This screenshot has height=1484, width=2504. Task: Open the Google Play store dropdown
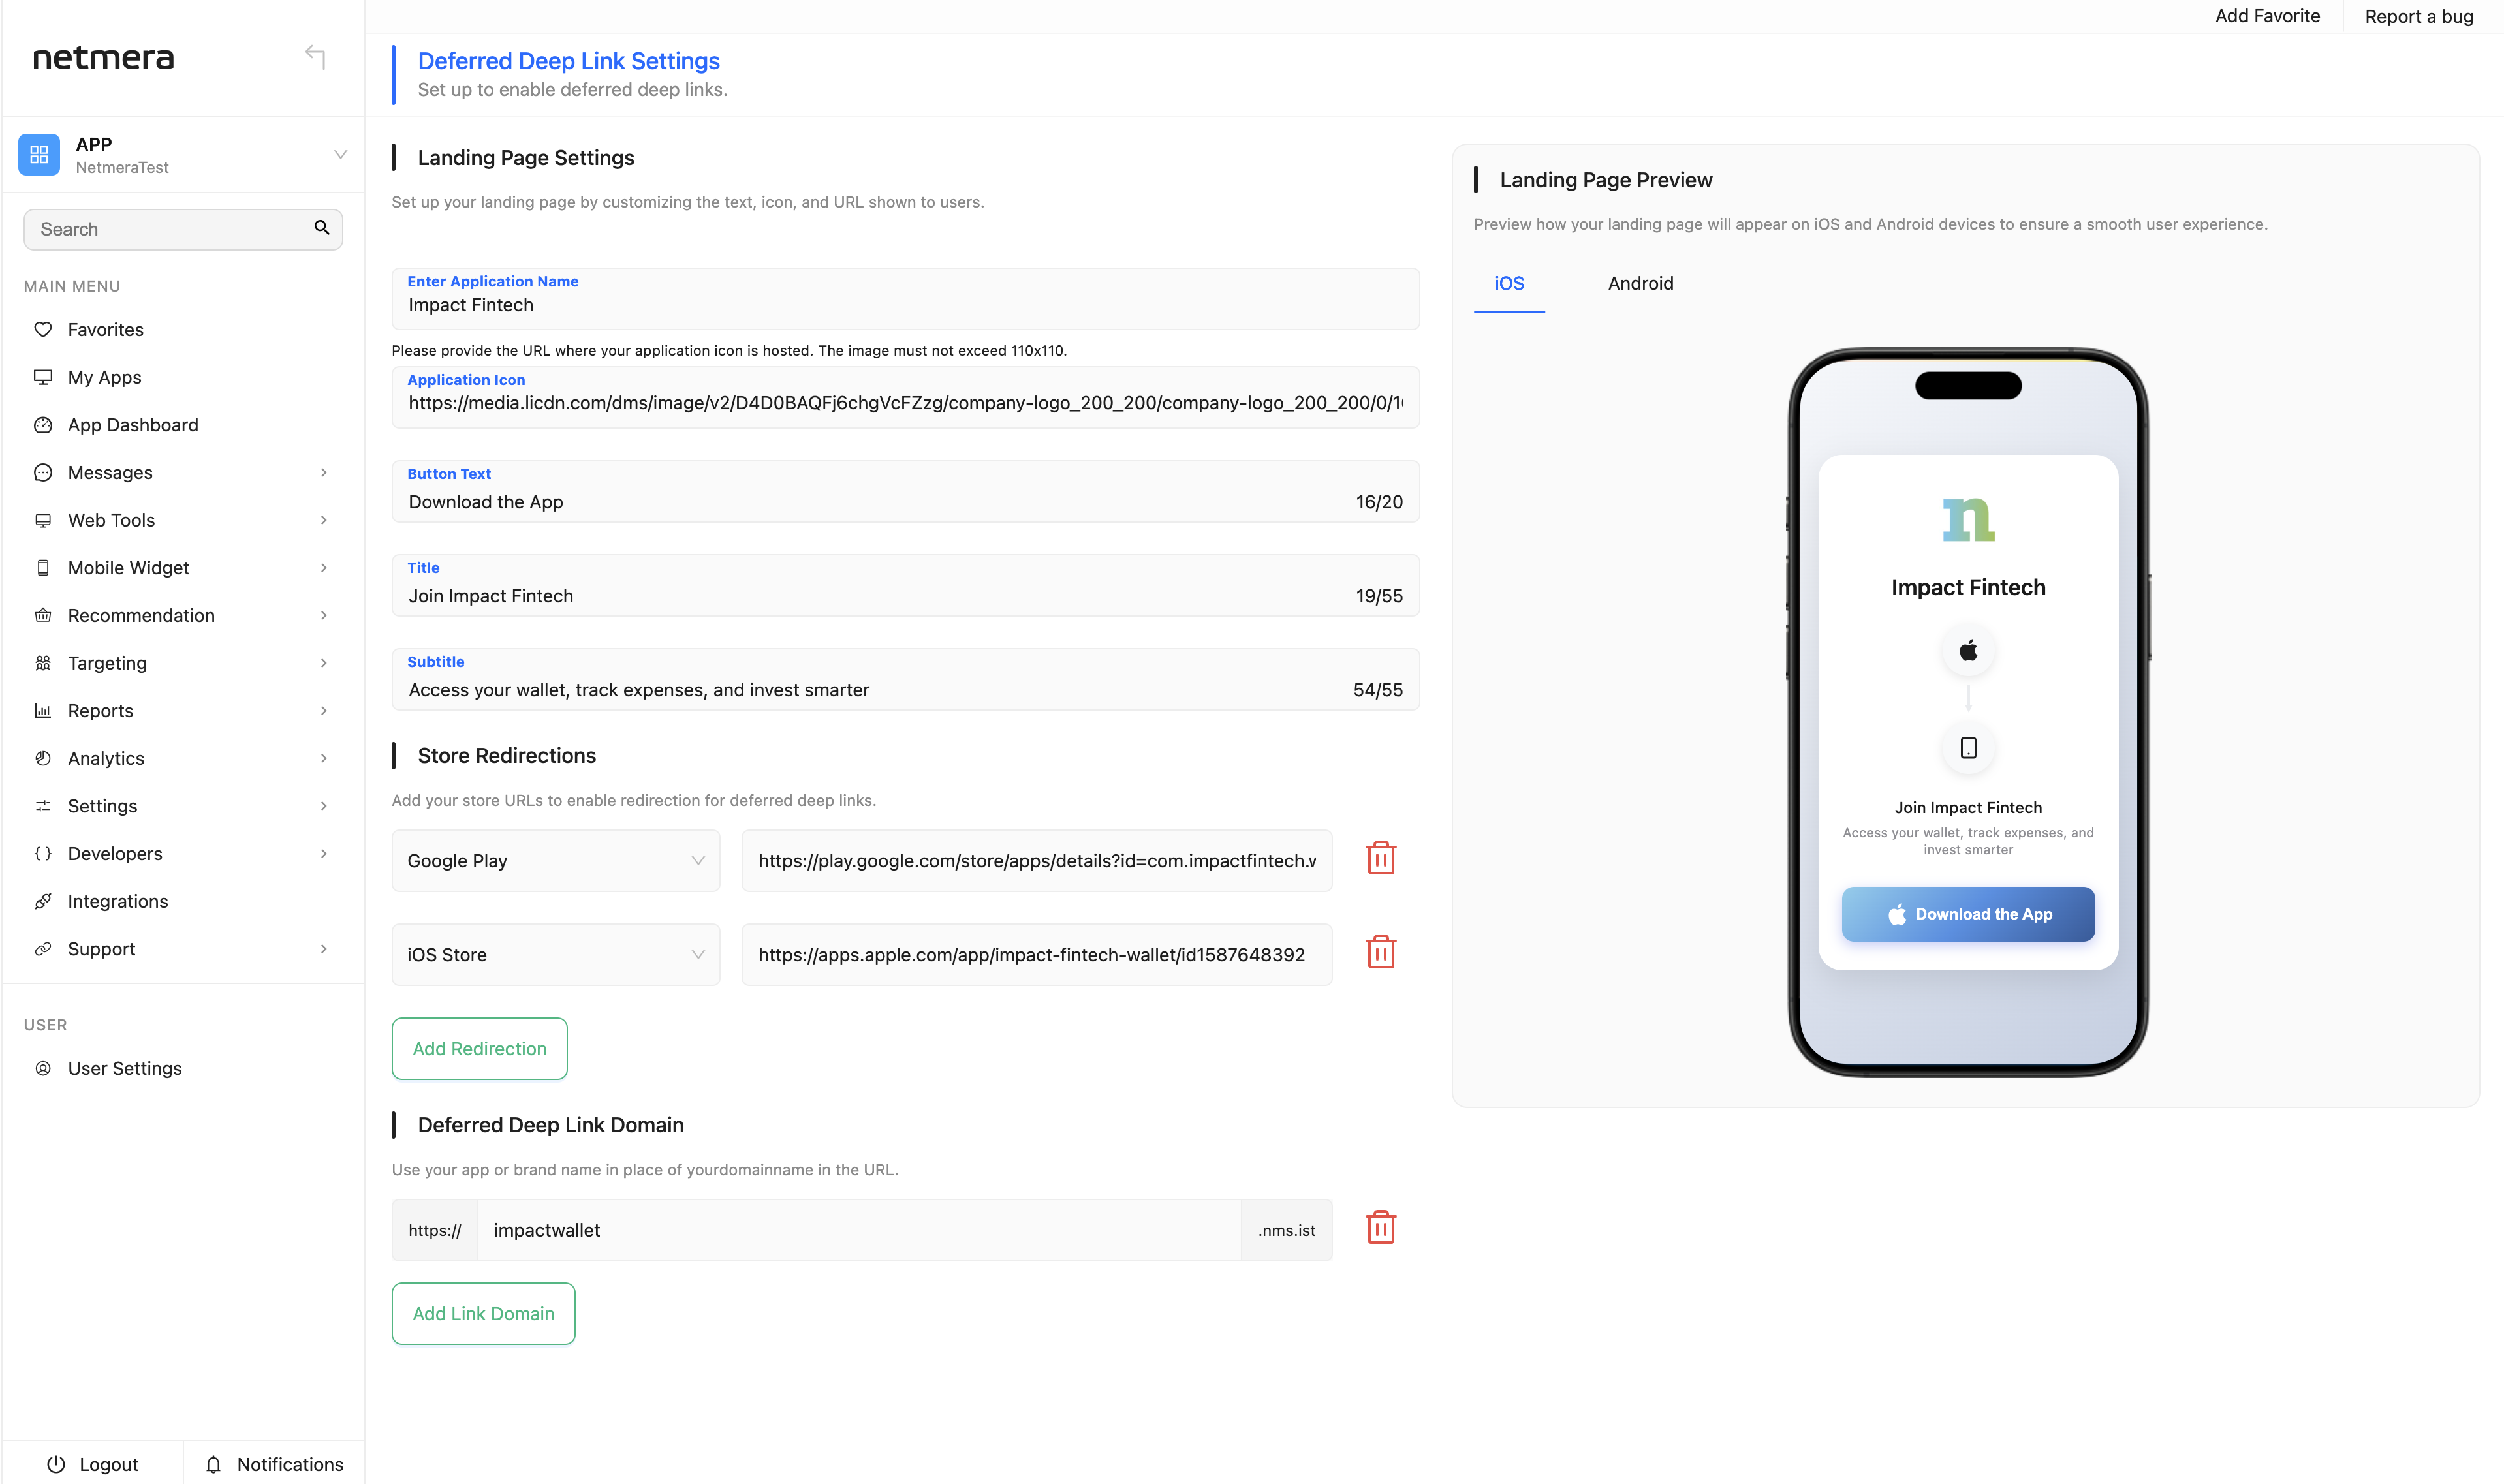[555, 860]
